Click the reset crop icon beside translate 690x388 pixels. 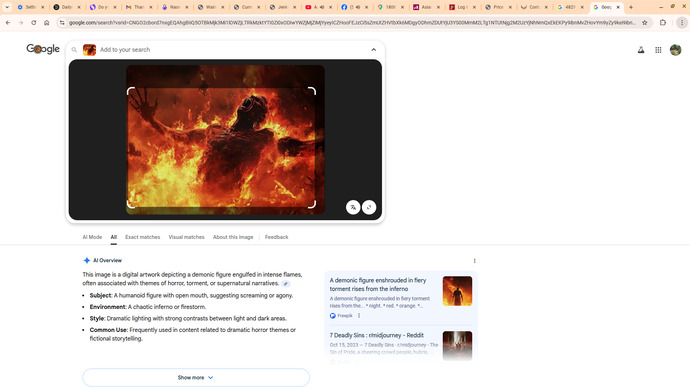tap(369, 207)
